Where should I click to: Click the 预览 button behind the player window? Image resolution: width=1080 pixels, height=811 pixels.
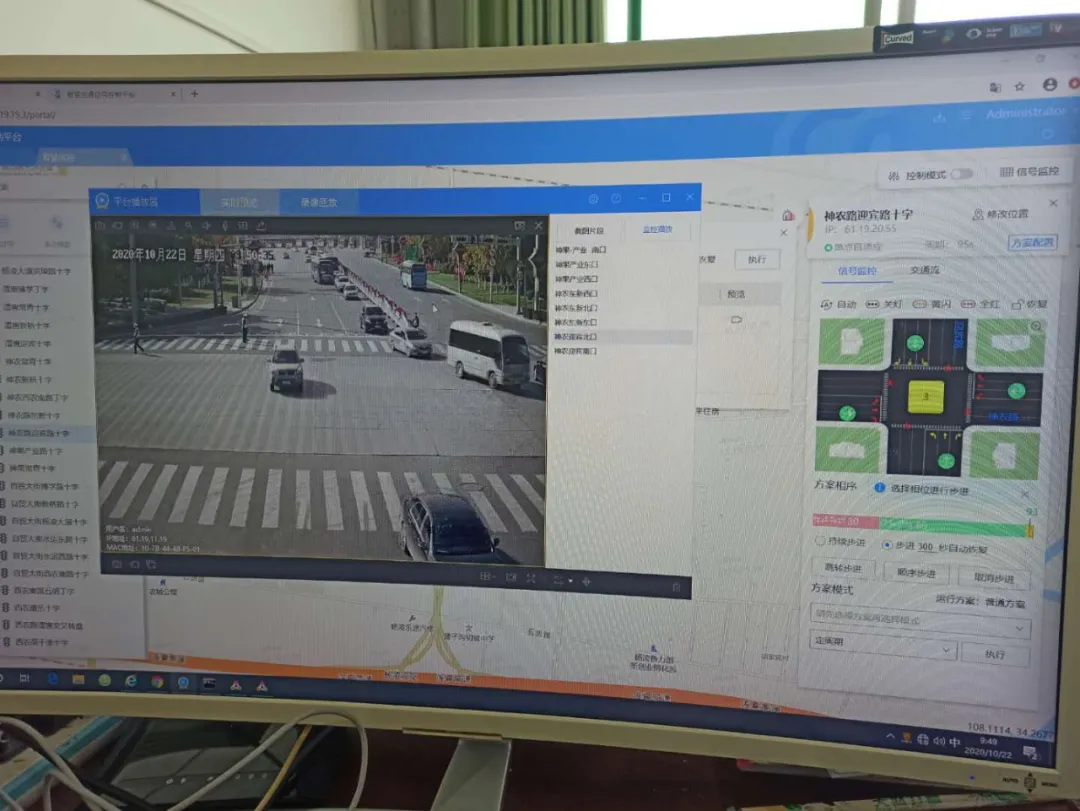pos(736,294)
